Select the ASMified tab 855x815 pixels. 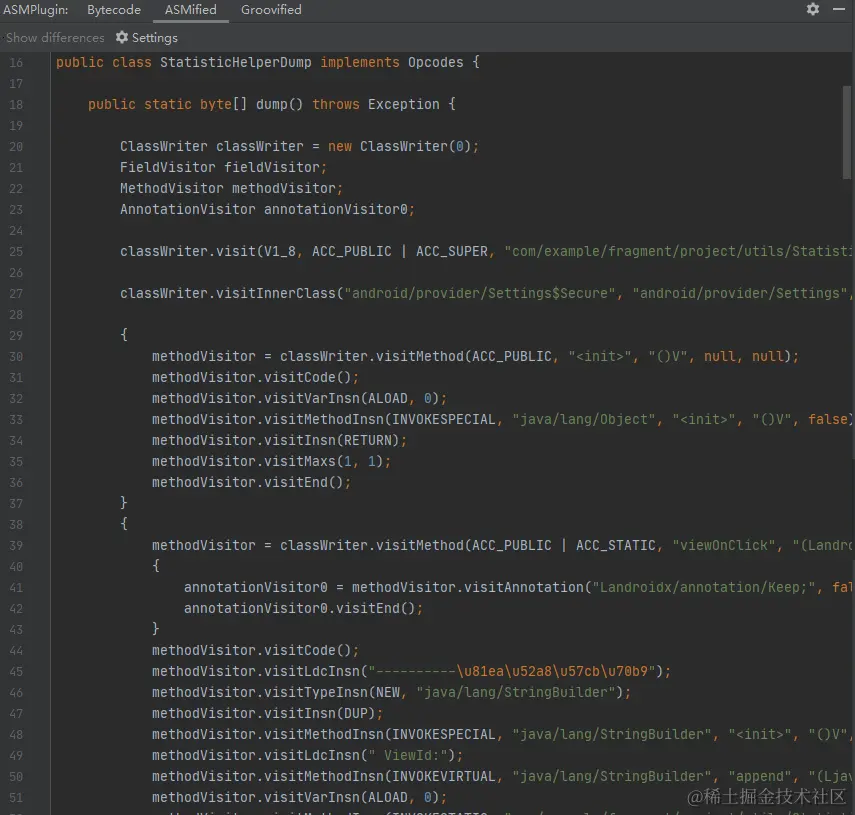(x=190, y=9)
